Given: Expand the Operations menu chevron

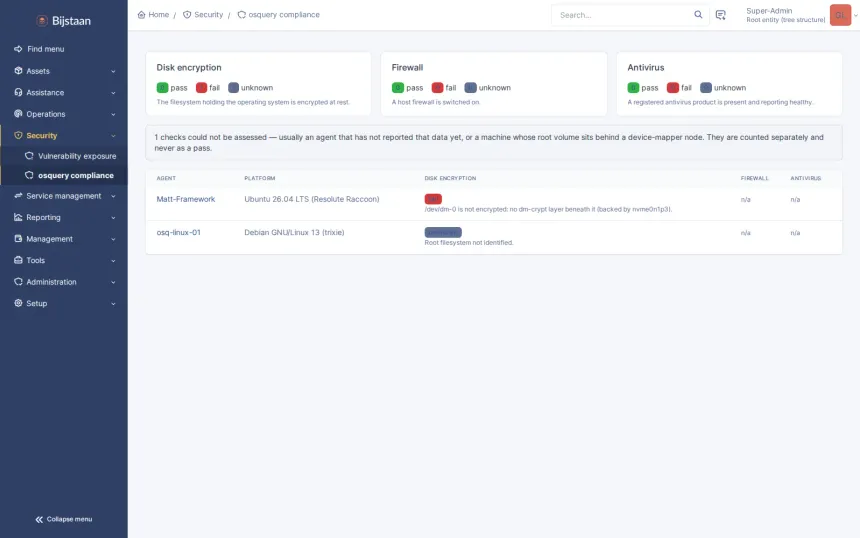Looking at the screenshot, I should (x=113, y=114).
